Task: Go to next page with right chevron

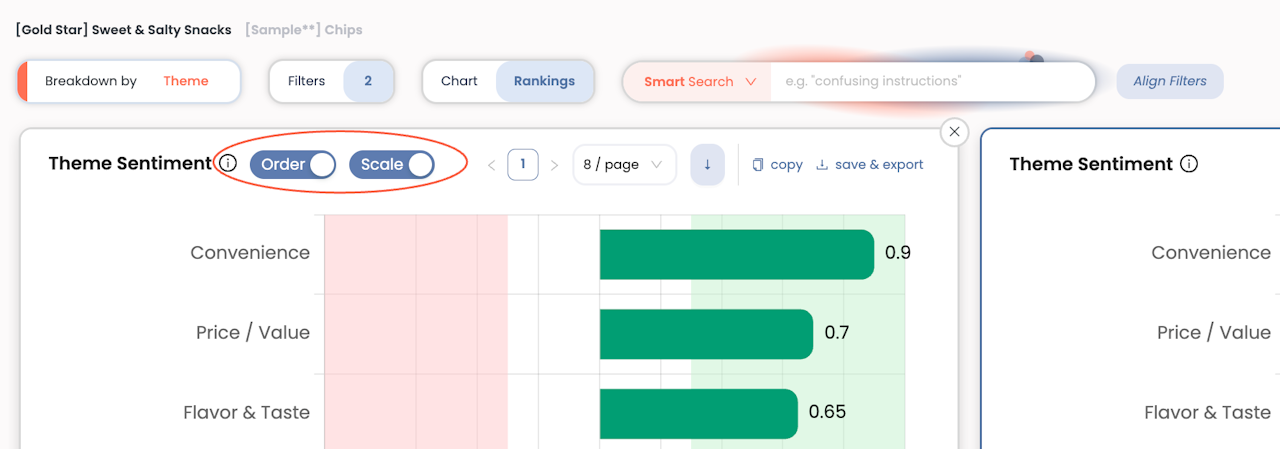Action: pos(554,165)
